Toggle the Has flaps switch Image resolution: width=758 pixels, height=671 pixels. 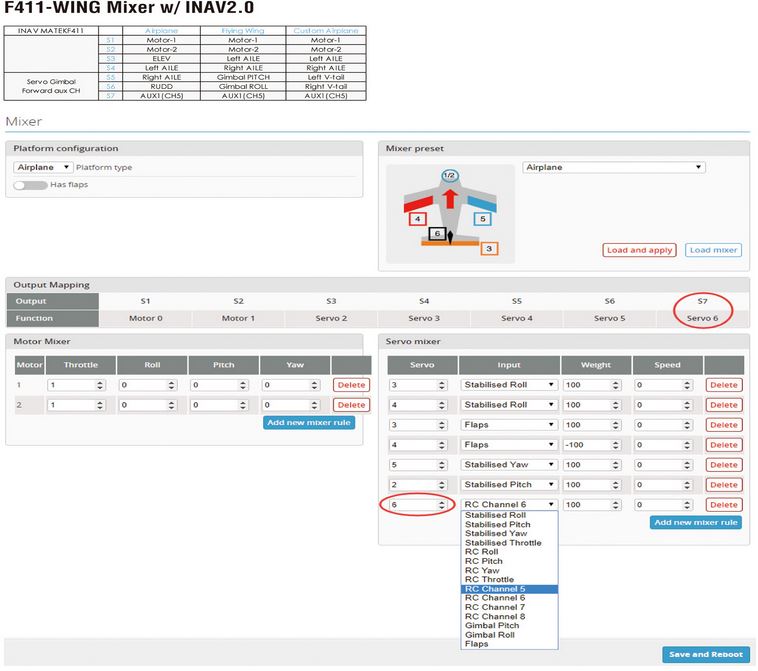coord(30,185)
